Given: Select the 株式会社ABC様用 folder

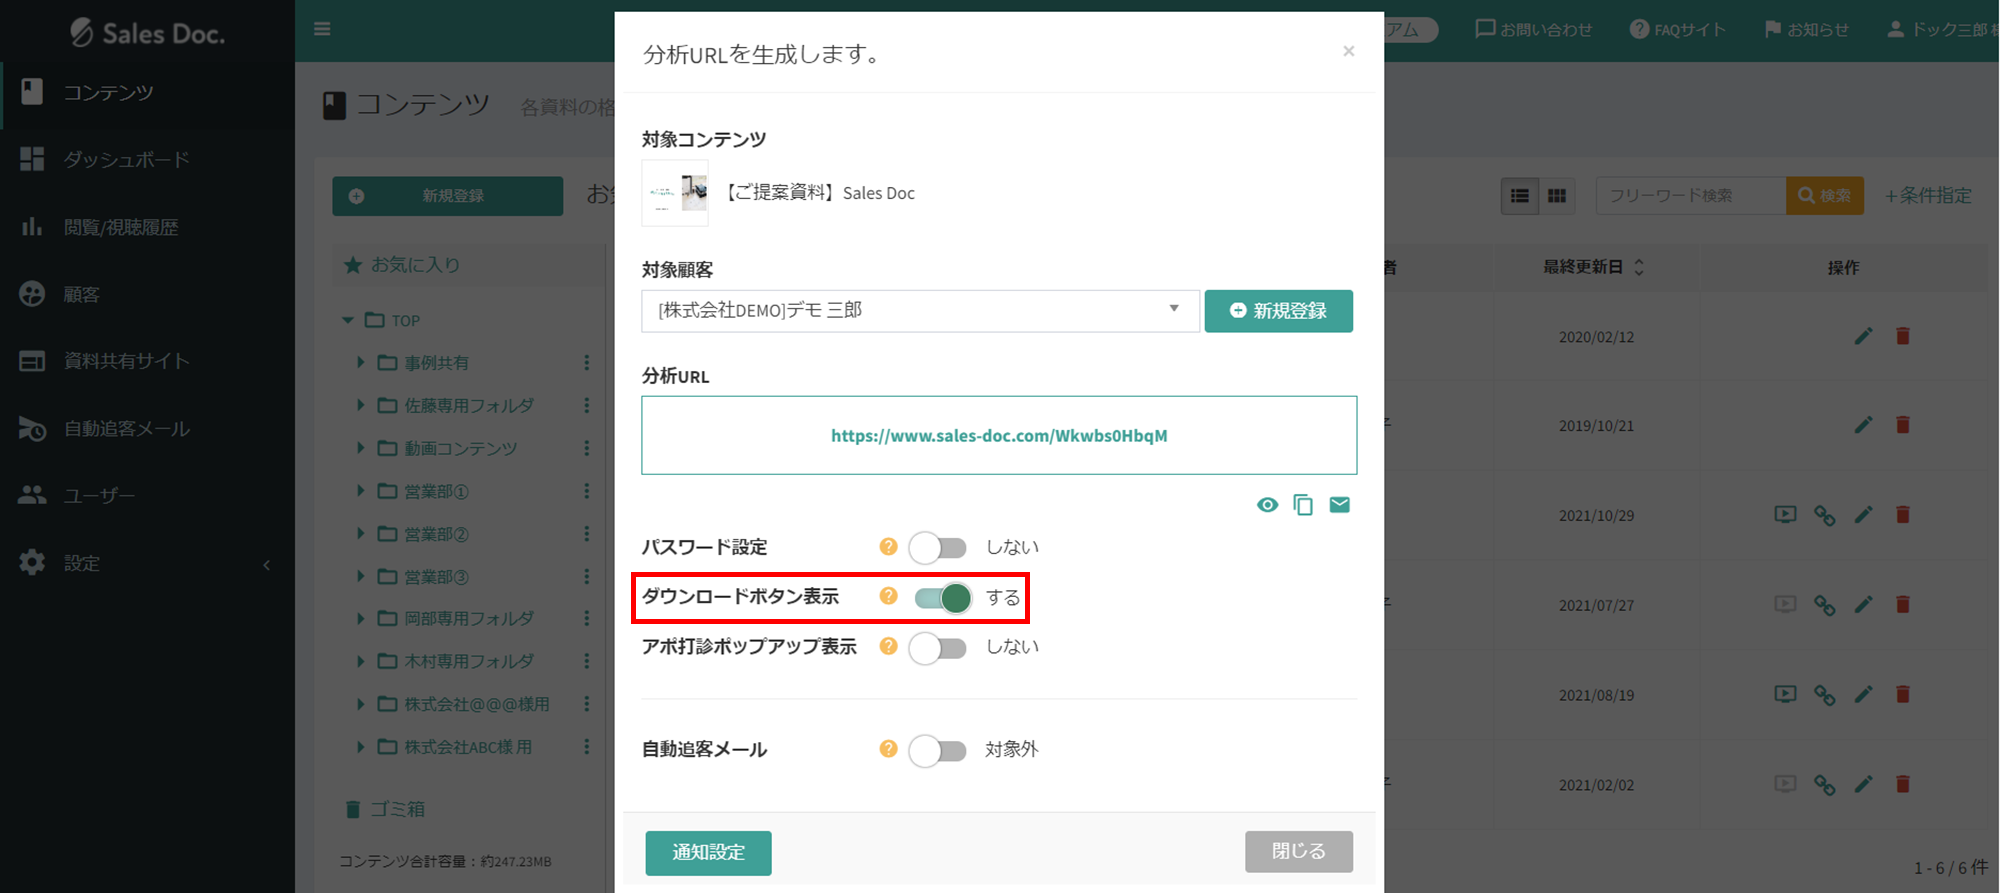Looking at the screenshot, I should coord(468,747).
